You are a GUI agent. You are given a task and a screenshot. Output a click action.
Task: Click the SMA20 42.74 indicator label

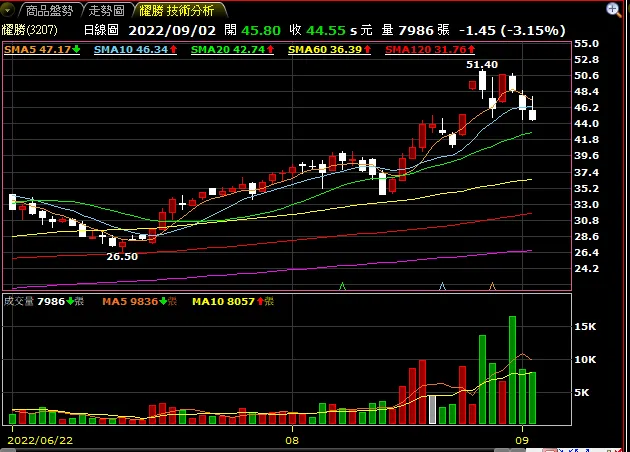[x=232, y=50]
